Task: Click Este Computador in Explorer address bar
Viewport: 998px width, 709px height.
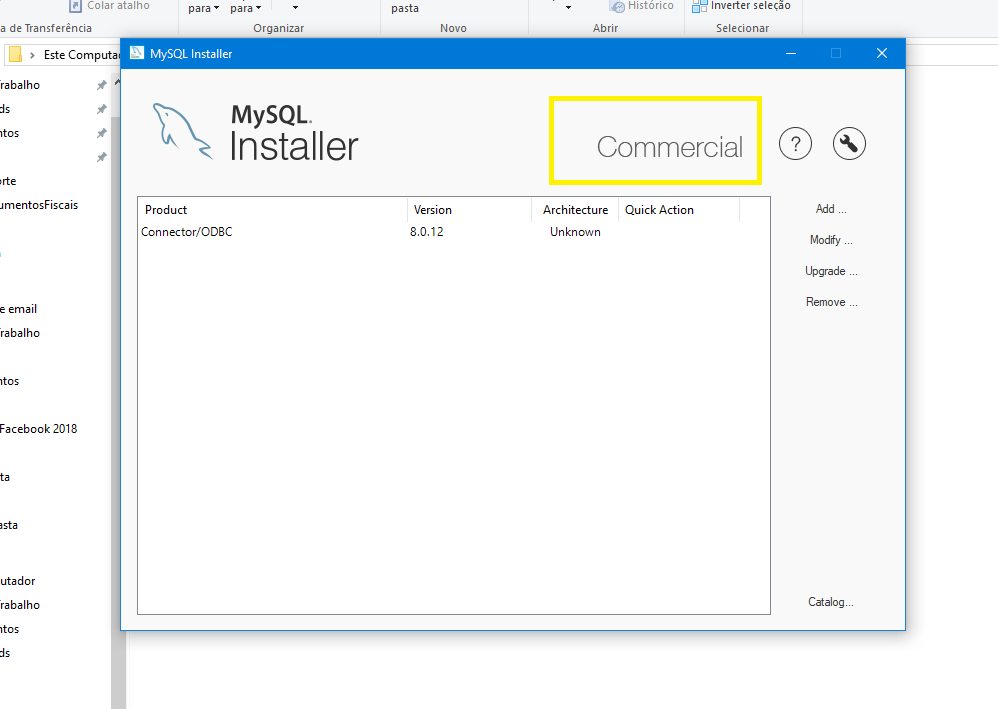Action: coord(81,55)
